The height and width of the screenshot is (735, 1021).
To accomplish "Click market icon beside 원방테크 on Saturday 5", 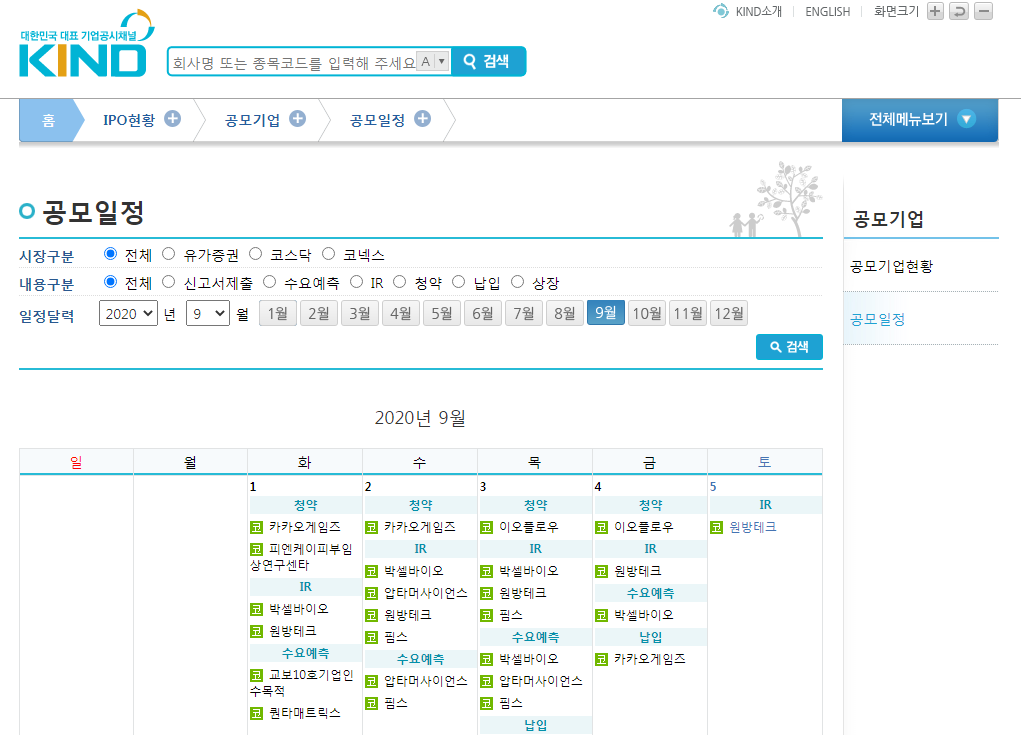I will (716, 527).
